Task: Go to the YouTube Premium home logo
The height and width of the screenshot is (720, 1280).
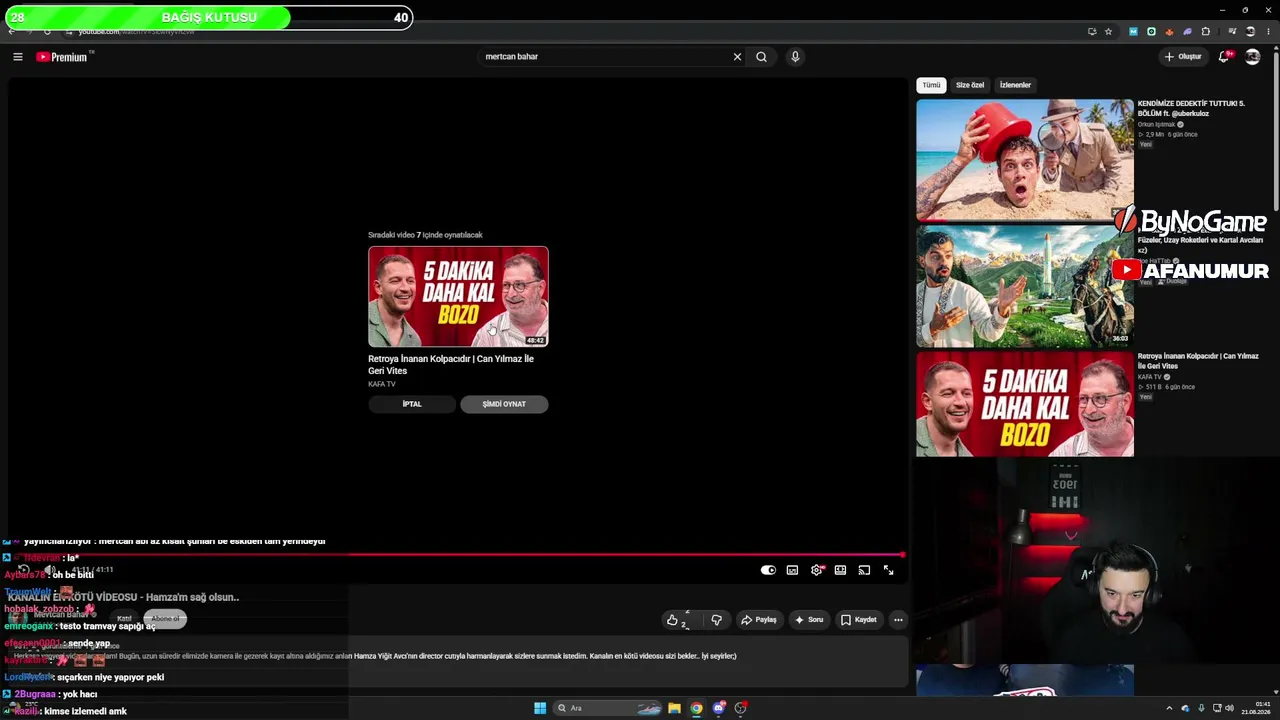Action: pyautogui.click(x=64, y=57)
